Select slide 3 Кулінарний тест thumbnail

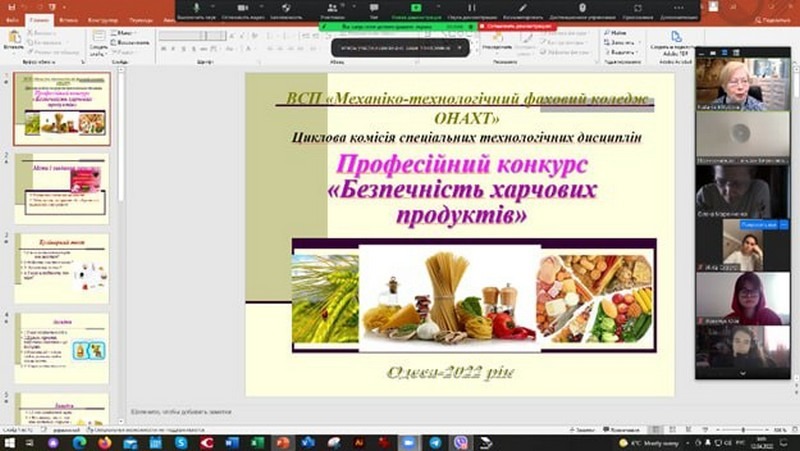[62, 268]
